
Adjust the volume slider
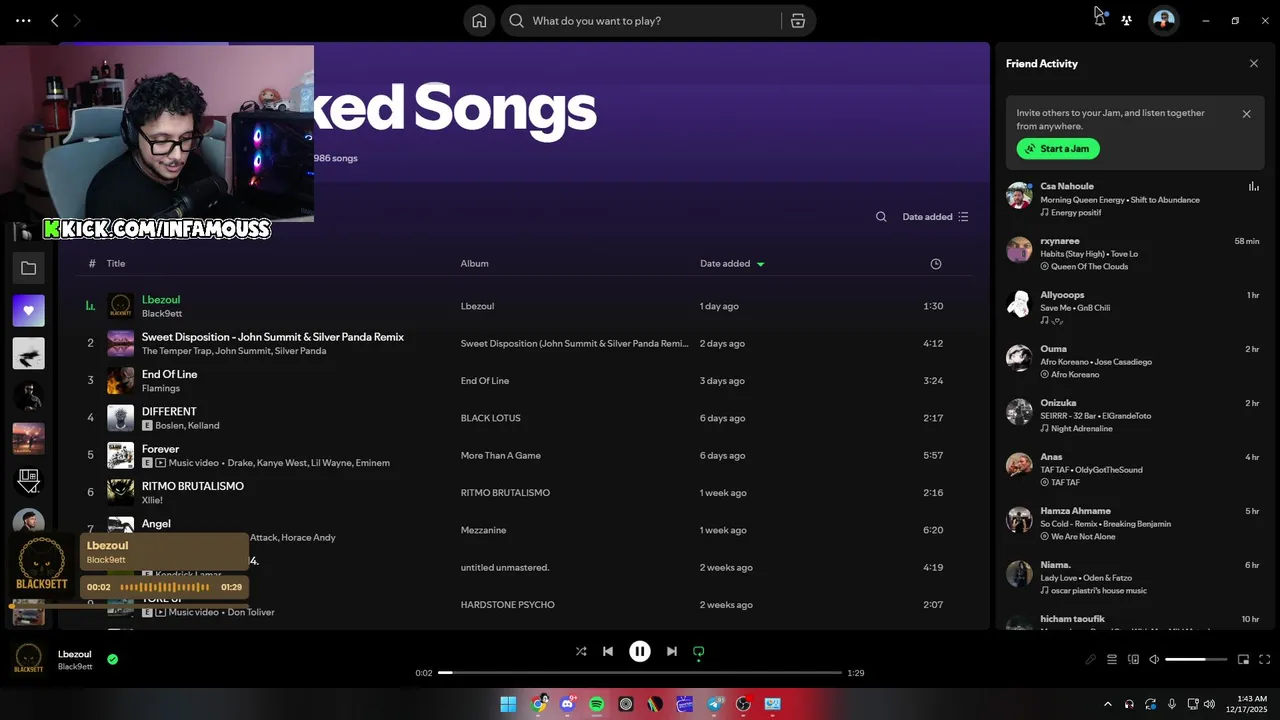1196,659
